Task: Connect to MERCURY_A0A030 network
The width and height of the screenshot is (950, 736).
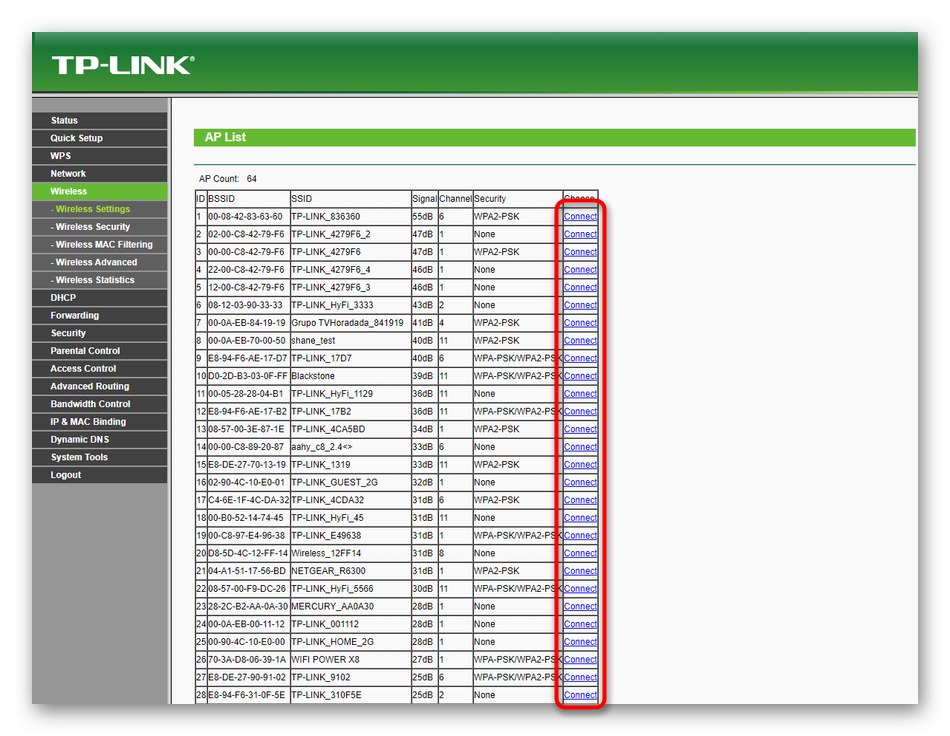Action: pos(580,605)
